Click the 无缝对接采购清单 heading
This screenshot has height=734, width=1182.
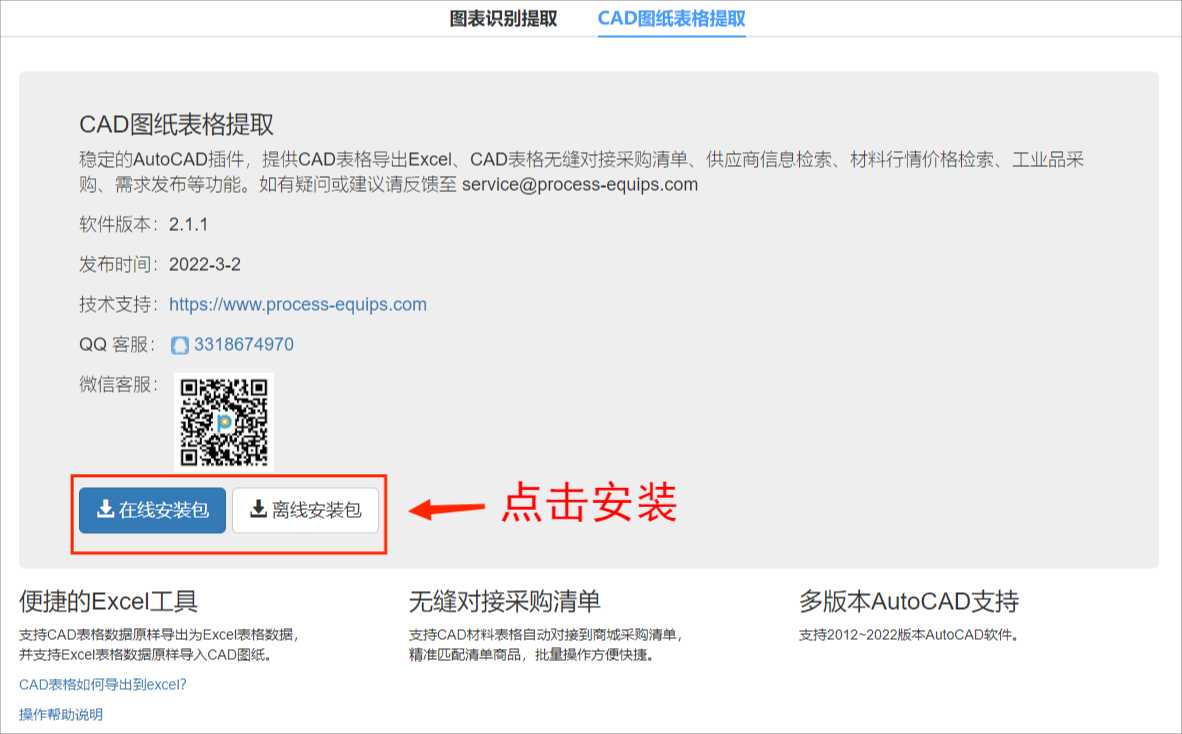[x=504, y=601]
